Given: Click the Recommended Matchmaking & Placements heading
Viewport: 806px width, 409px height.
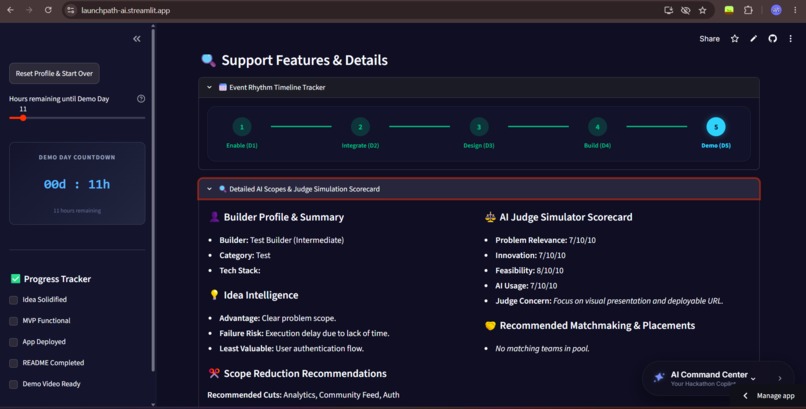Looking at the screenshot, I should 597,325.
